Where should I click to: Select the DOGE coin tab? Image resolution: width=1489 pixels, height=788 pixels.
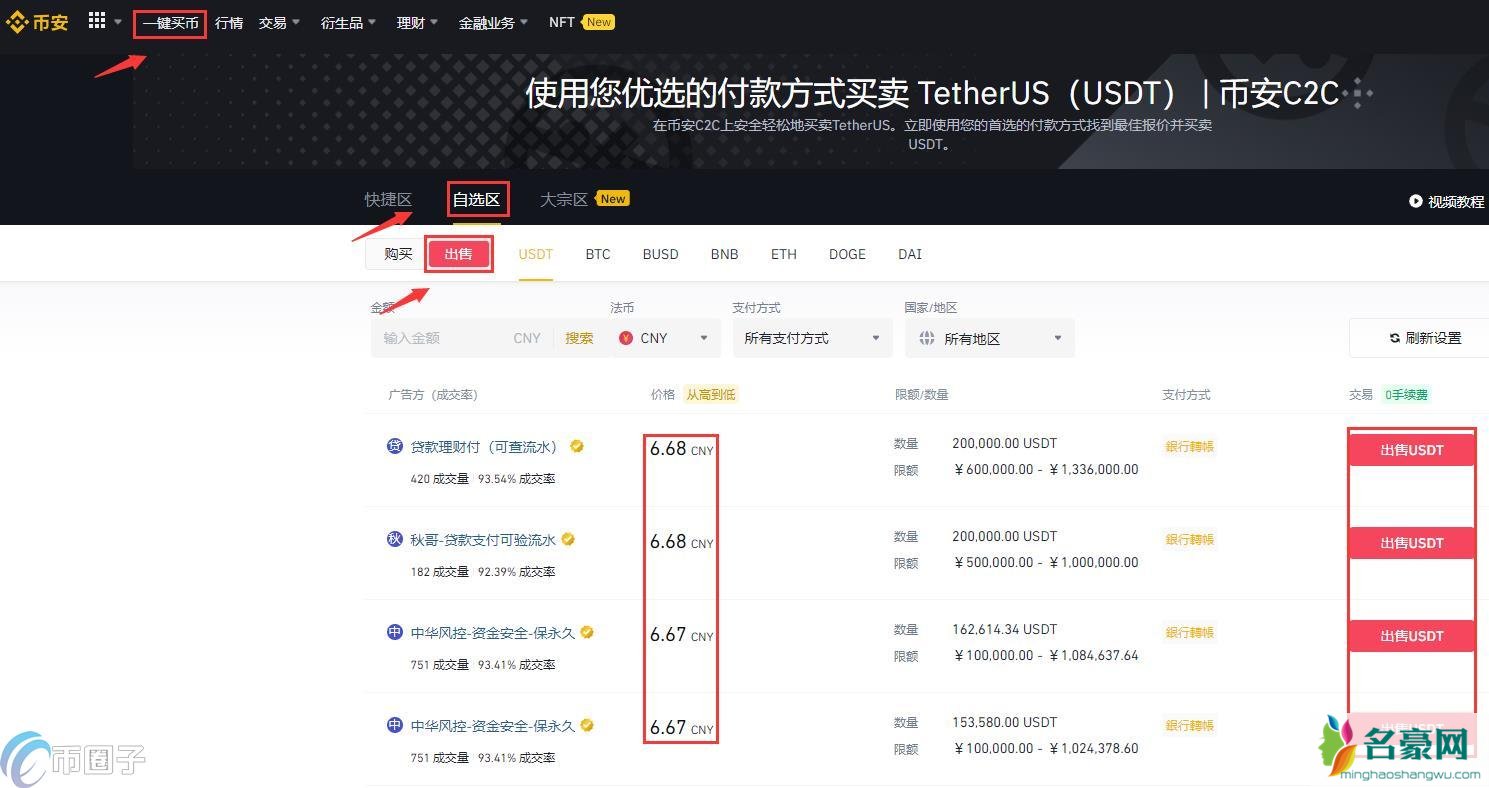[847, 254]
